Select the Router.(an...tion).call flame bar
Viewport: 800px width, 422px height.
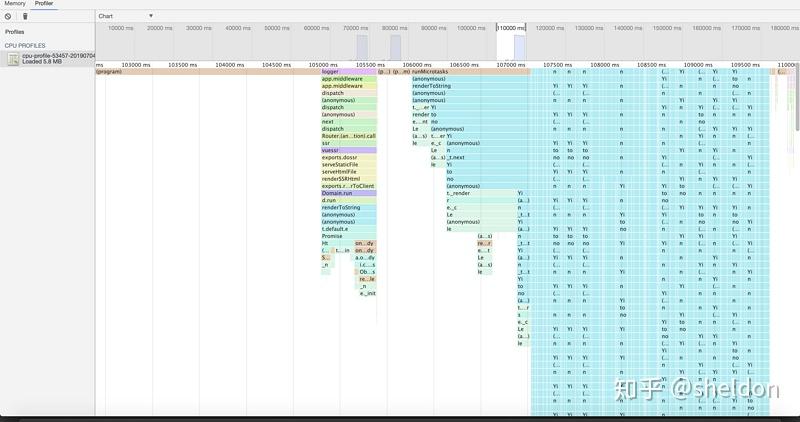click(349, 136)
